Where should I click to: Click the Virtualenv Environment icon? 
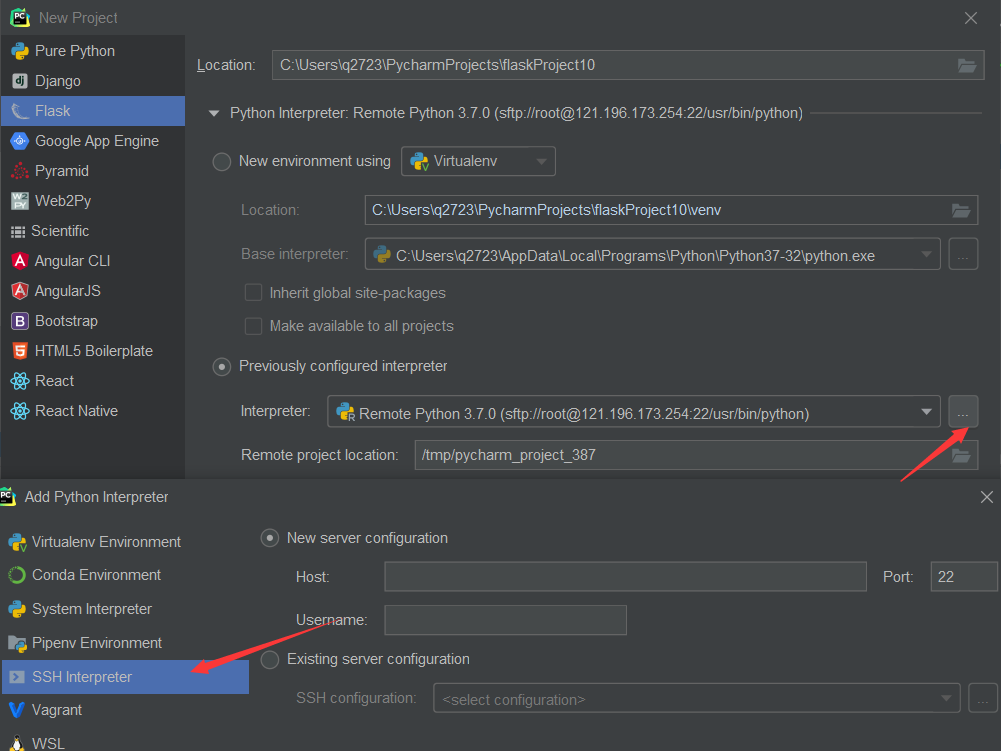coord(17,543)
